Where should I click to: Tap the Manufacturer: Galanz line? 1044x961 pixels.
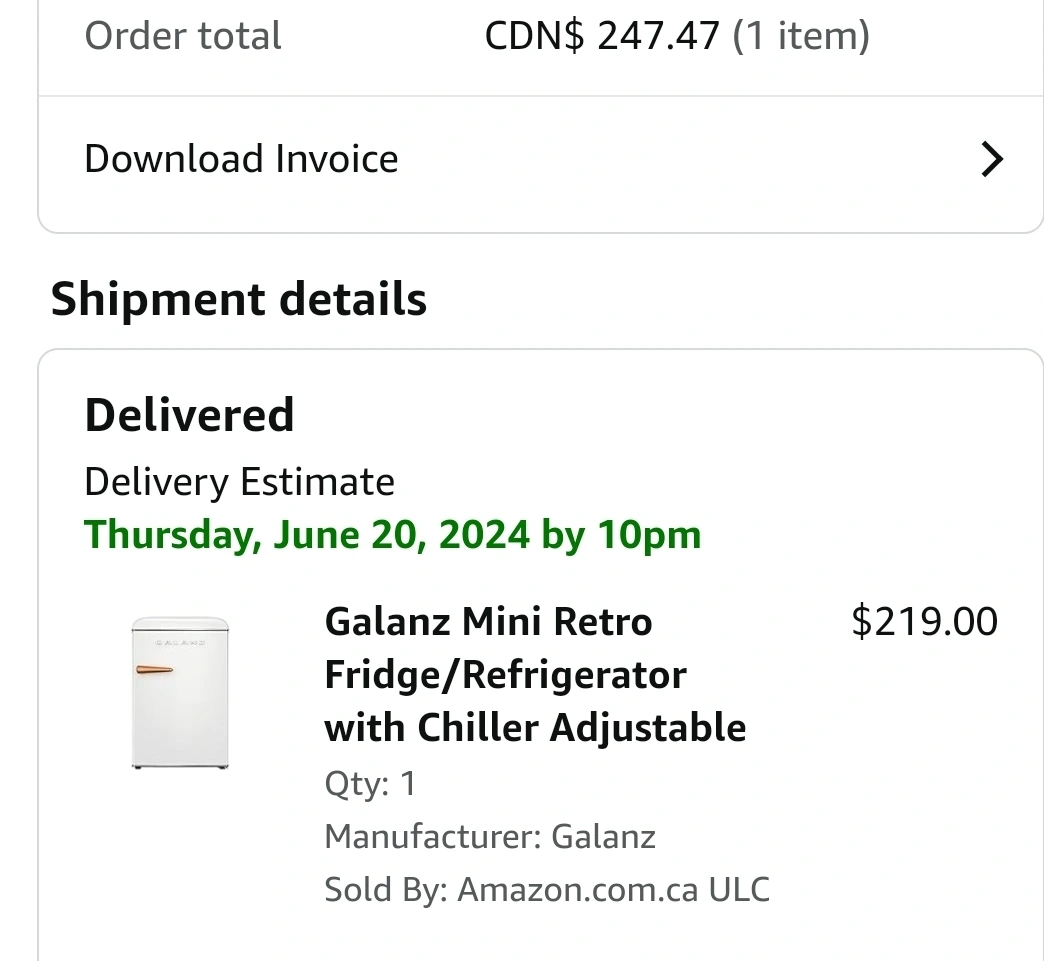[490, 836]
